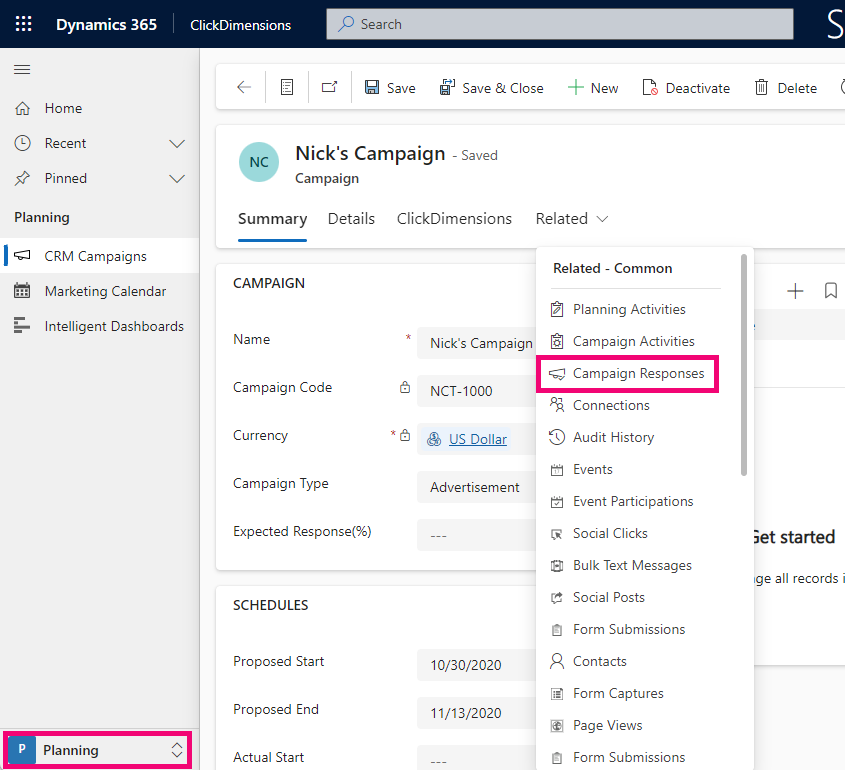
Task: Switch to the Details tab
Action: (351, 219)
